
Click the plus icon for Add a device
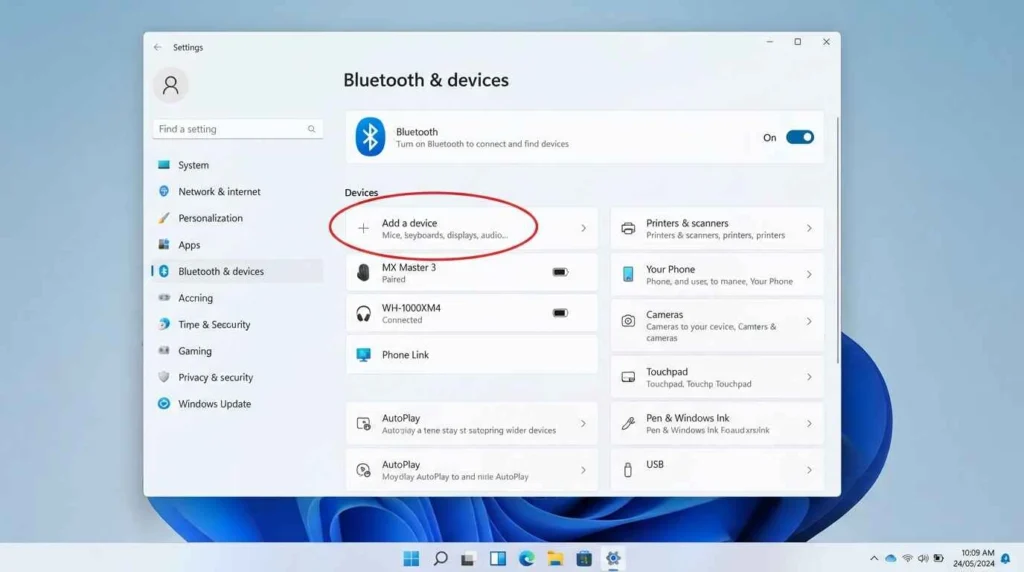(x=363, y=229)
